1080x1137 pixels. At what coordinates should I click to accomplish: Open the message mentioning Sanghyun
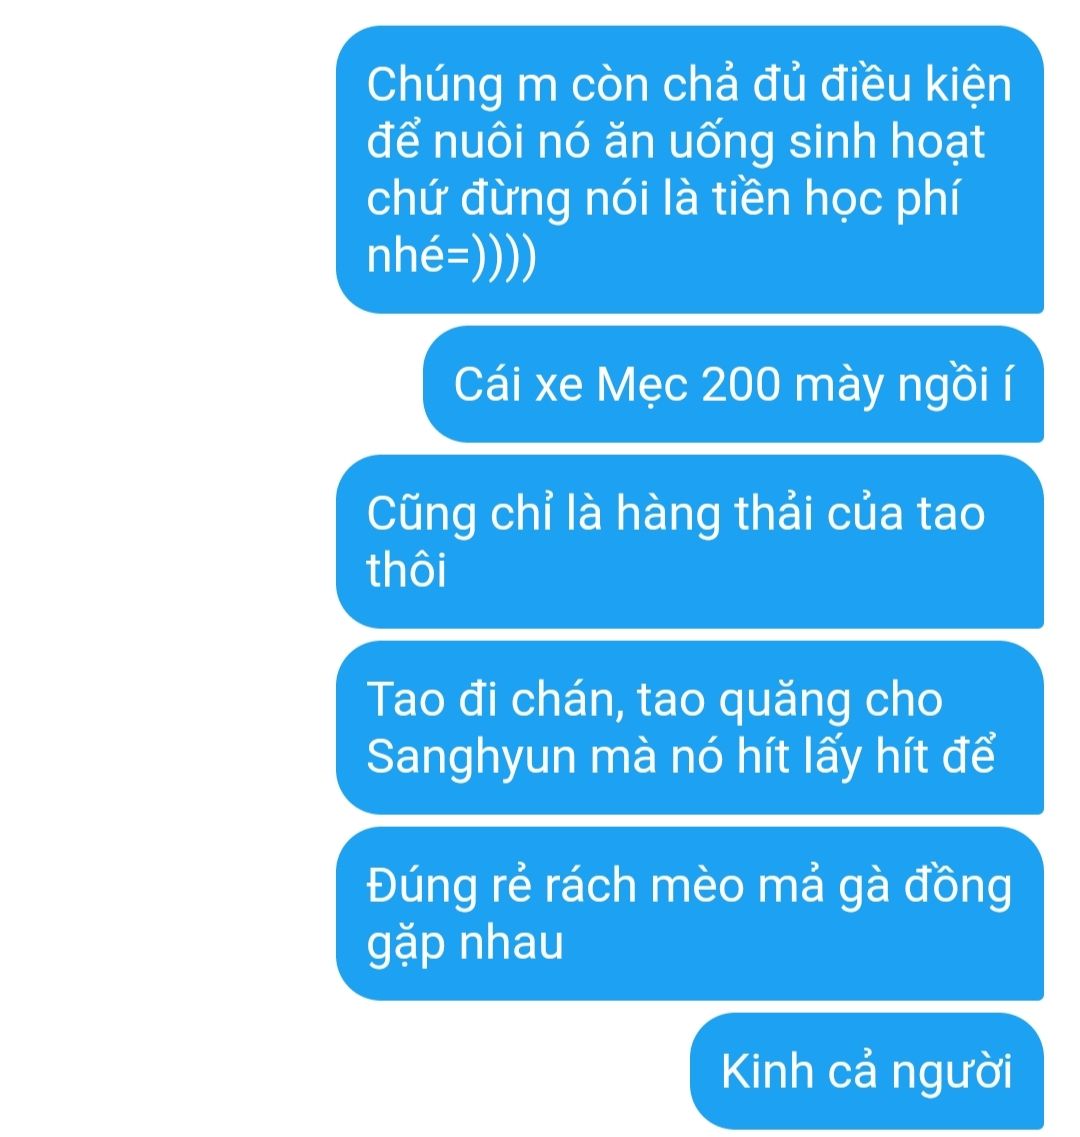tap(690, 727)
